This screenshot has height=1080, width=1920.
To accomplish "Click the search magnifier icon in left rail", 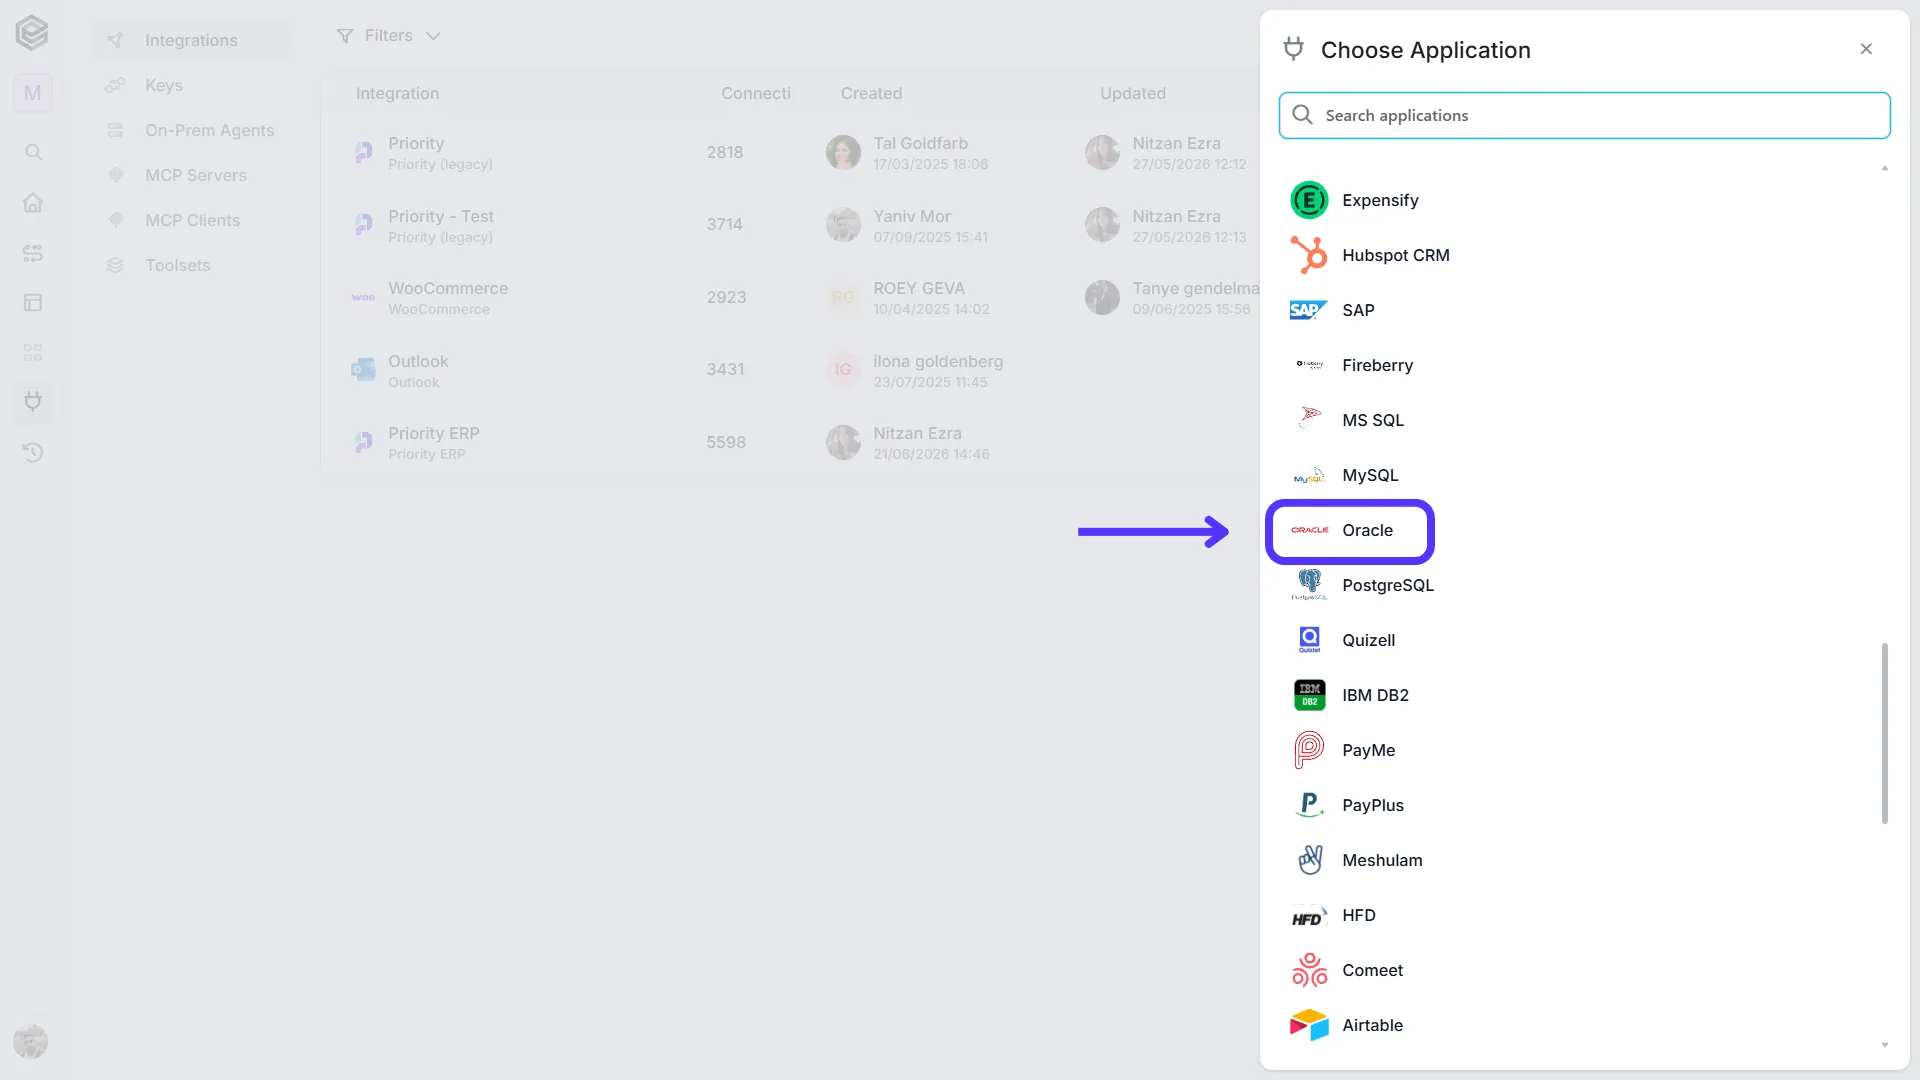I will pyautogui.click(x=33, y=152).
